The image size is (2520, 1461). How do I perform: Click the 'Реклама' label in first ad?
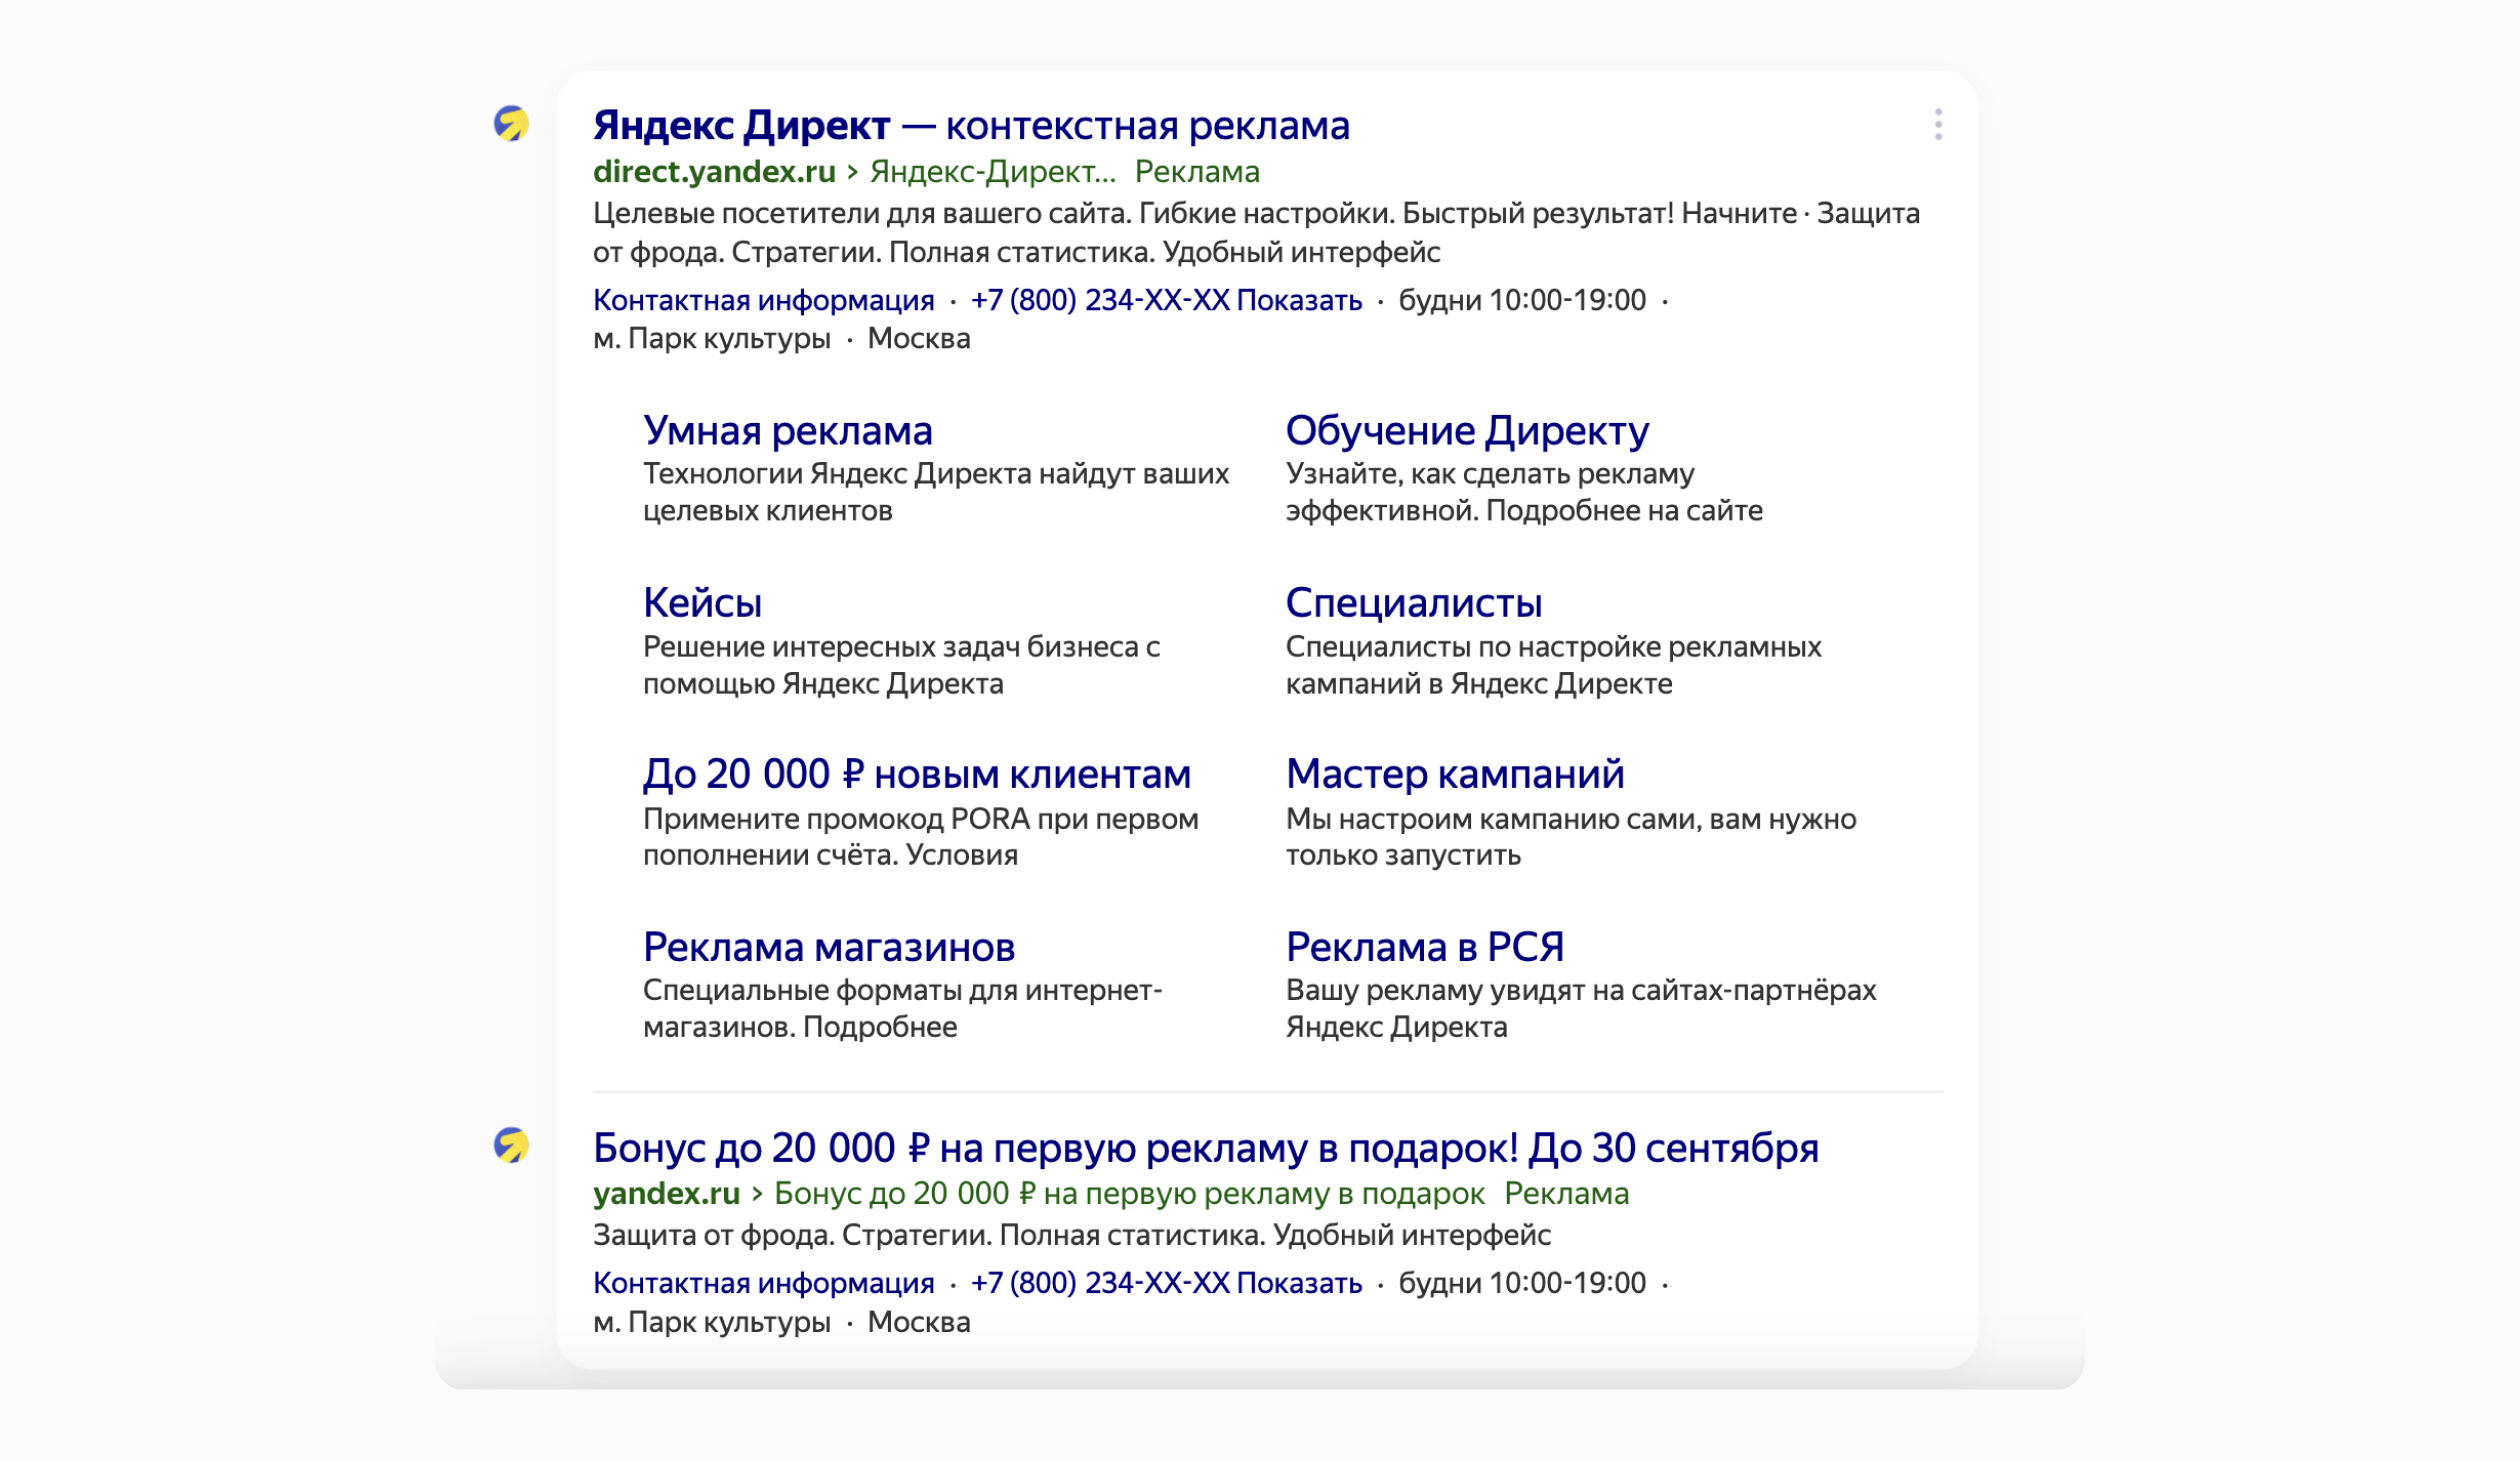pyautogui.click(x=1197, y=172)
